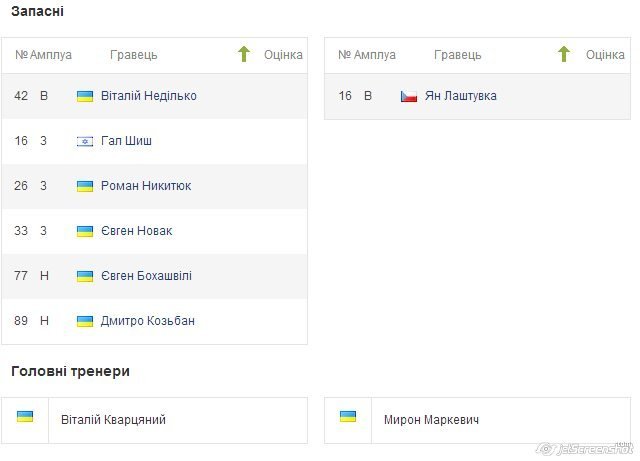
Task: Click the flag beside coach Мирон Маркевич
Action: point(348,416)
